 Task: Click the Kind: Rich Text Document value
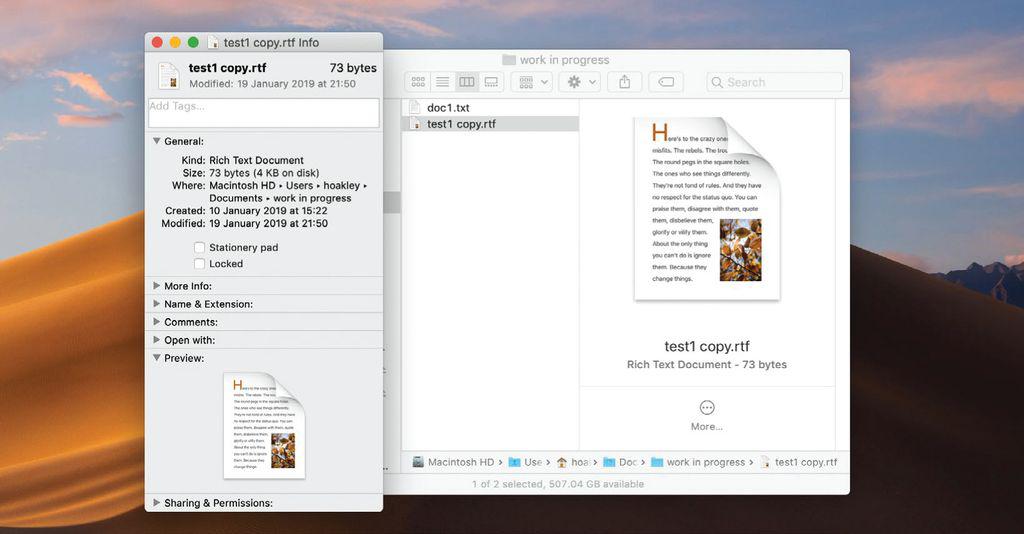click(x=256, y=161)
